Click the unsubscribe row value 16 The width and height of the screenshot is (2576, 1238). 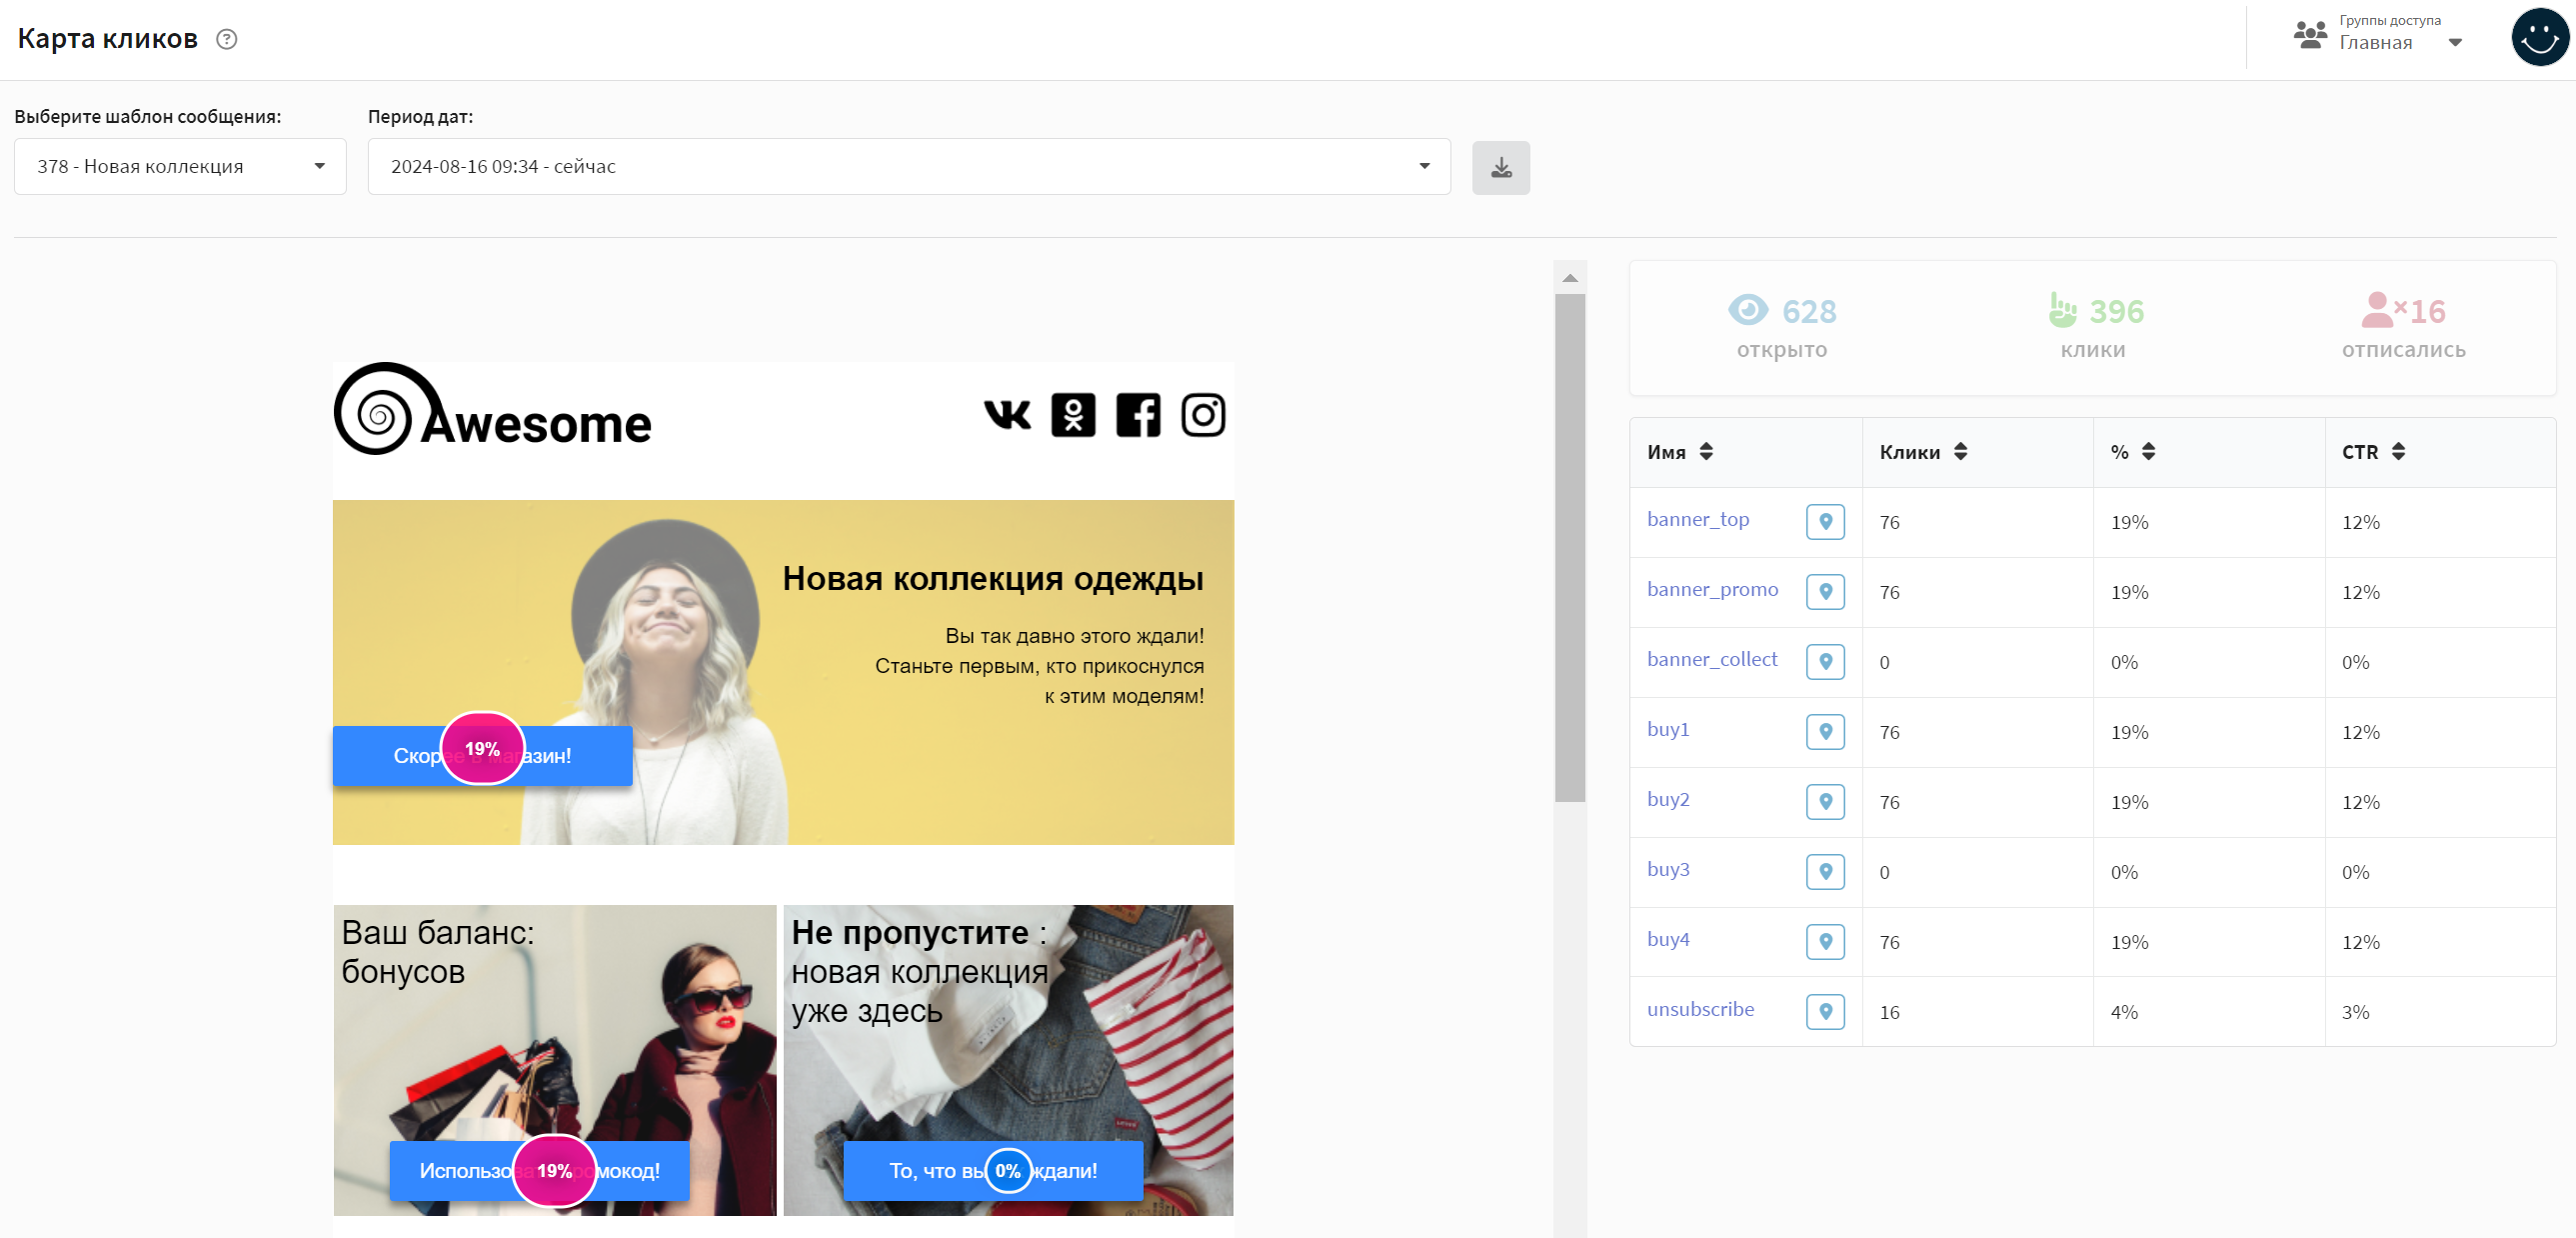point(1889,1012)
